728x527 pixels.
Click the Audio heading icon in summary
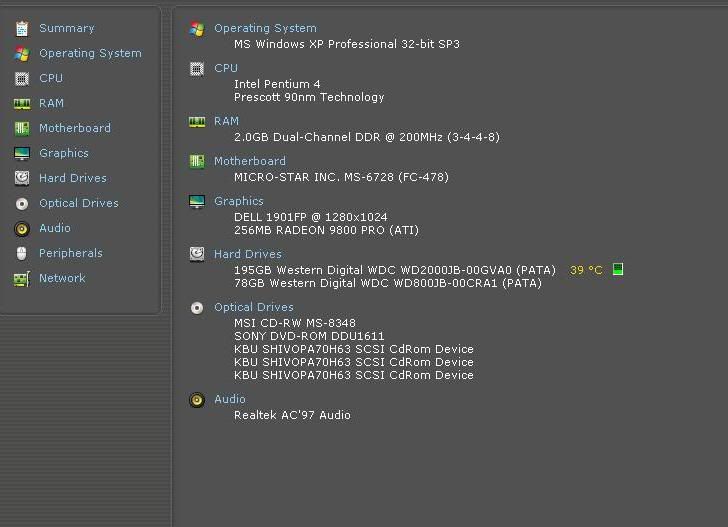tap(197, 400)
